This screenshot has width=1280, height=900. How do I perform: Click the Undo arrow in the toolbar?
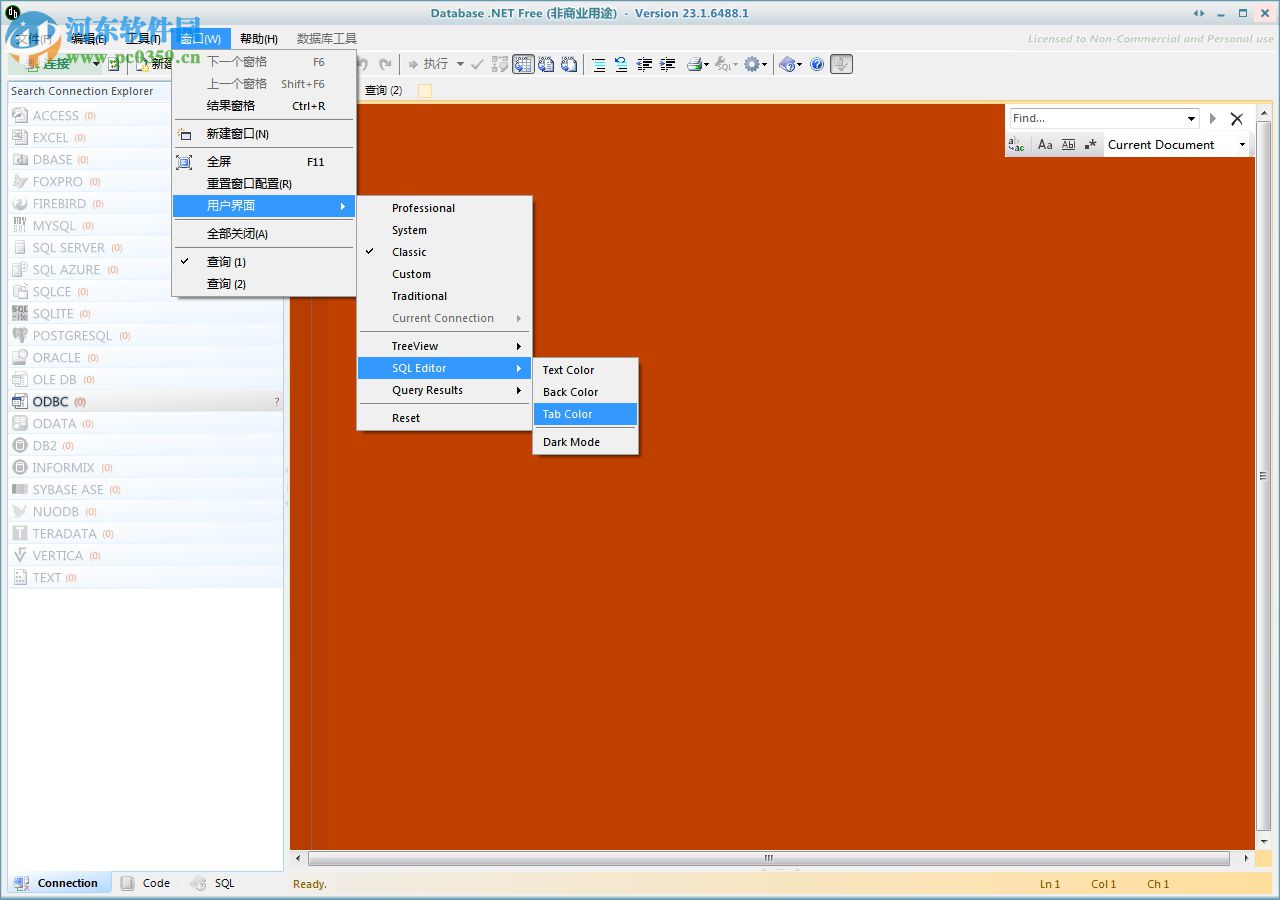pyautogui.click(x=363, y=64)
